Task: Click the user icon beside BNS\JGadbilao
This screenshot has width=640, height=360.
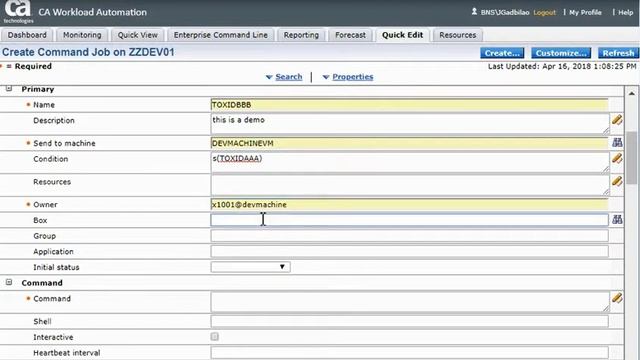Action: coord(474,12)
